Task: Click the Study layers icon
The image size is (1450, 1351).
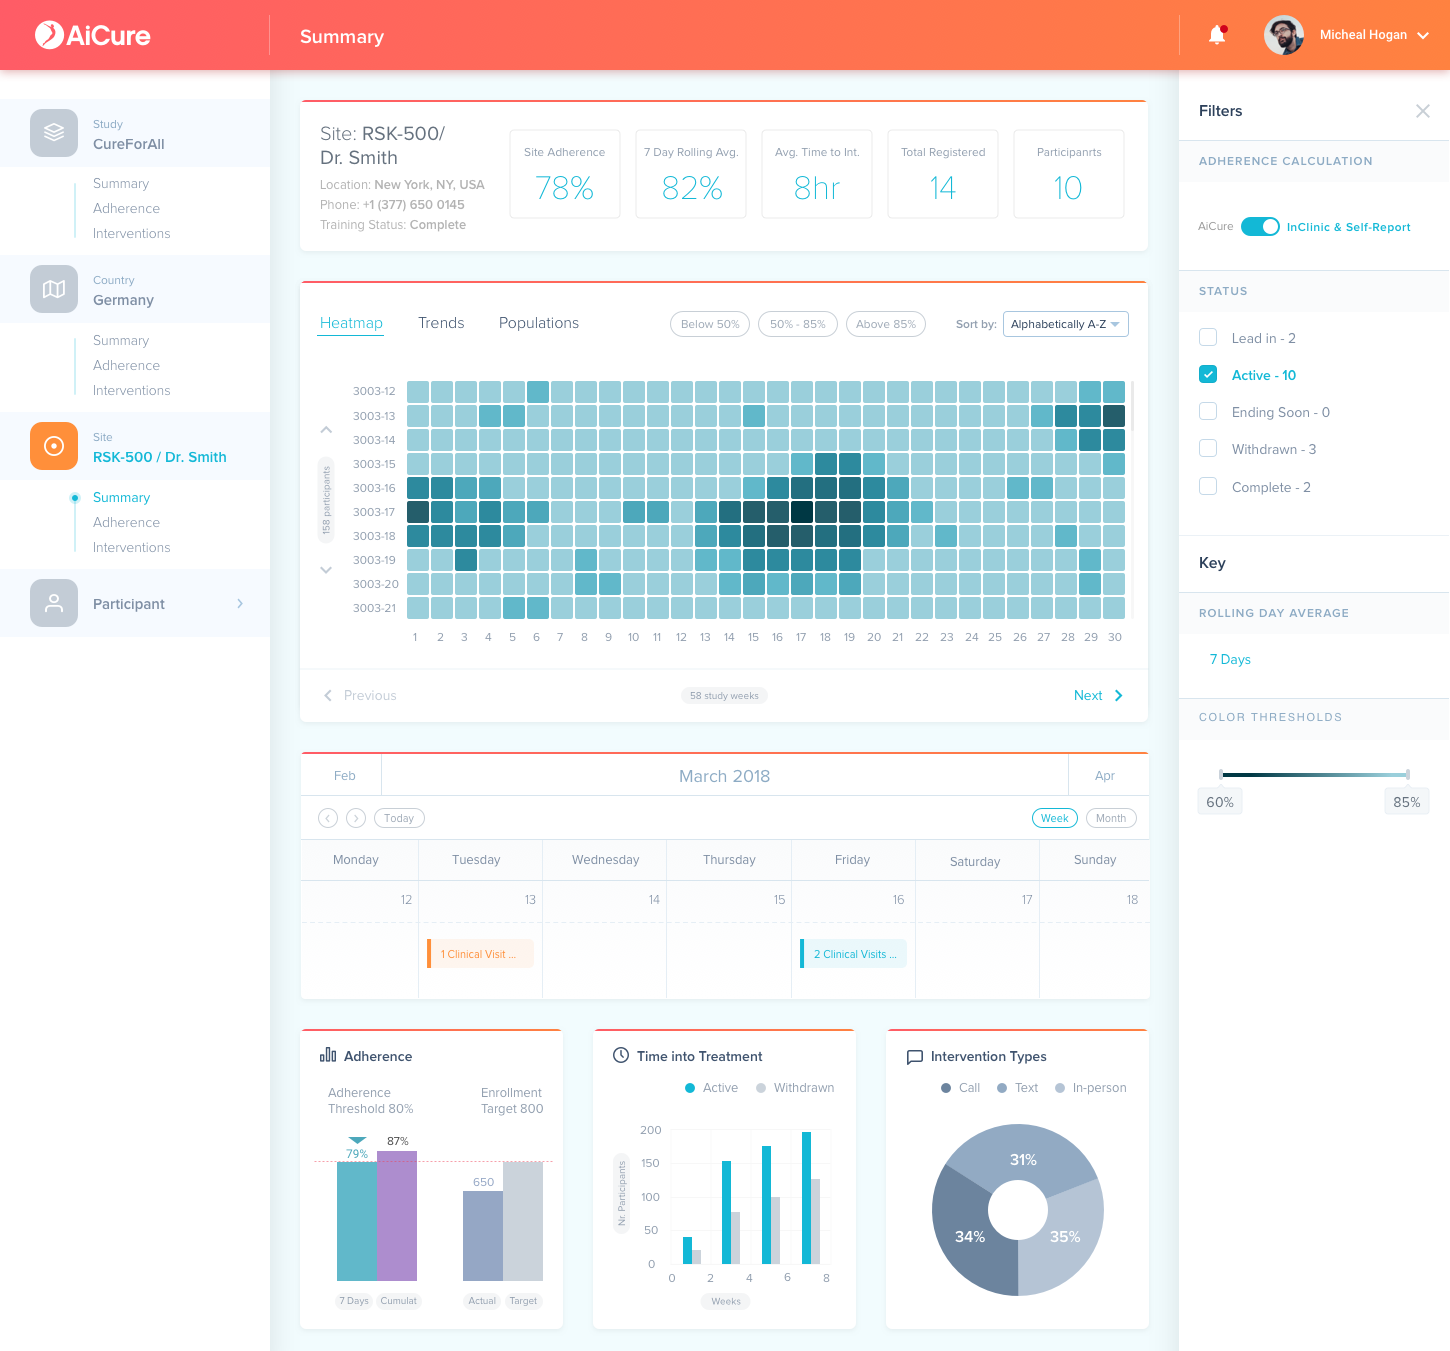Action: (x=54, y=133)
